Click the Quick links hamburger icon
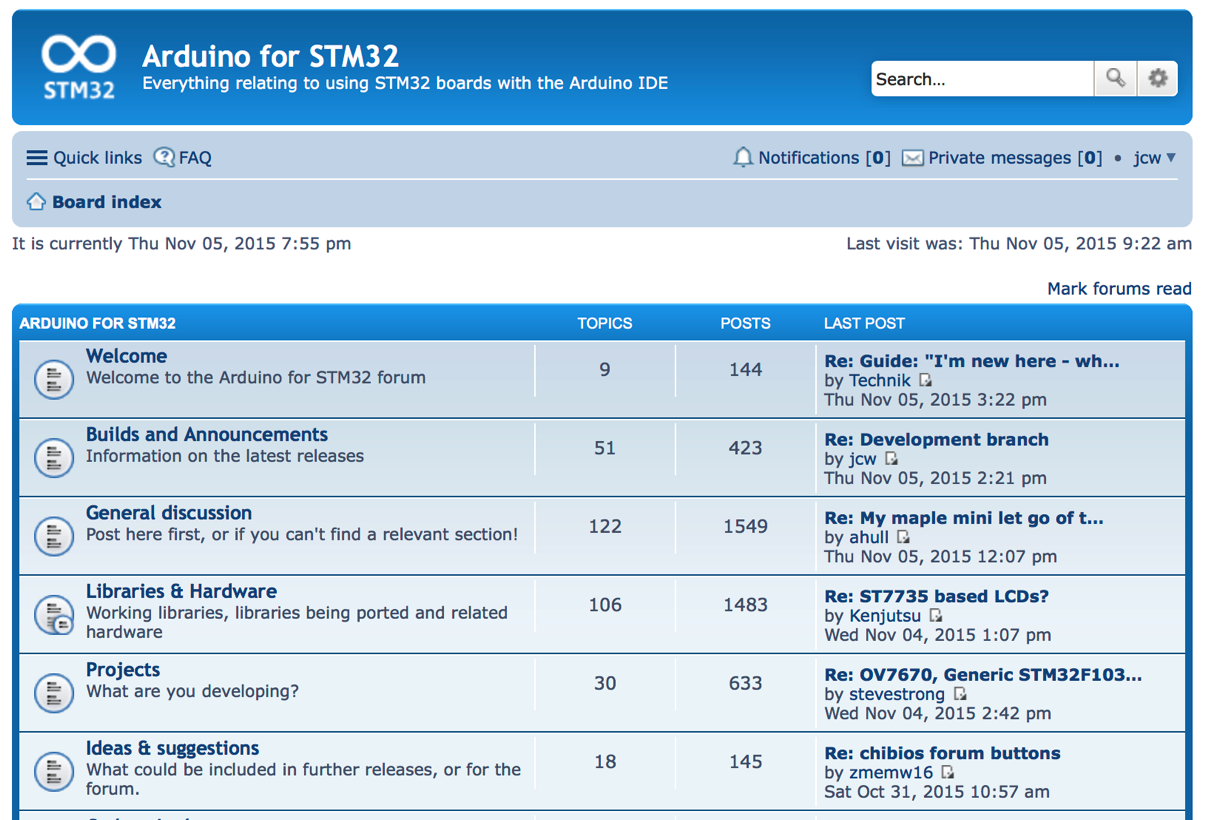The width and height of the screenshot is (1206, 820). pos(37,158)
